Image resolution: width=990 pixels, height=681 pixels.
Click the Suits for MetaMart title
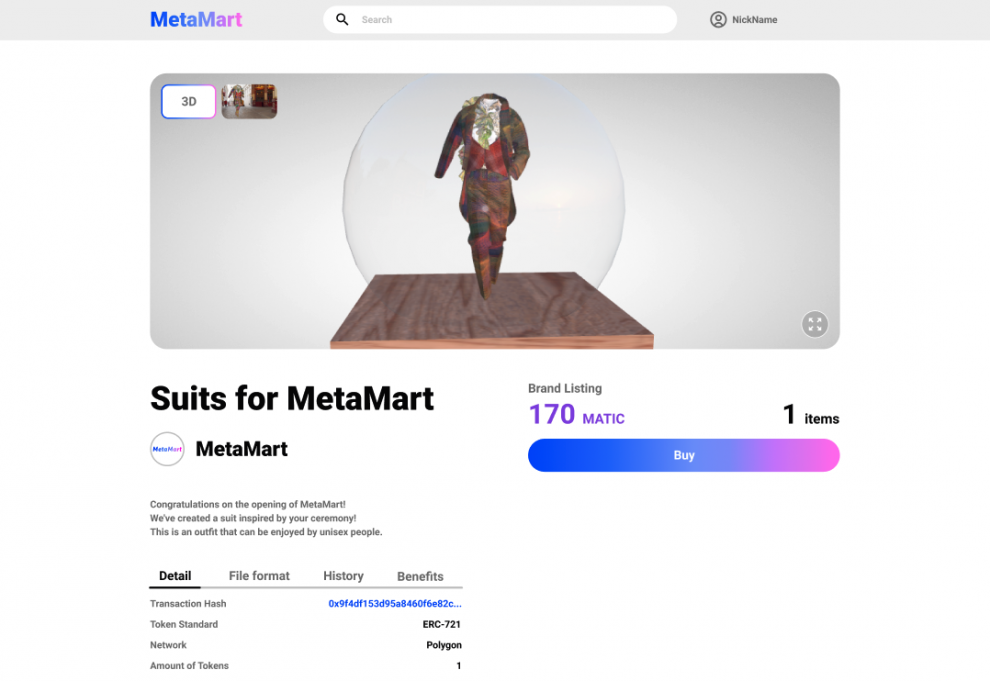click(x=292, y=398)
